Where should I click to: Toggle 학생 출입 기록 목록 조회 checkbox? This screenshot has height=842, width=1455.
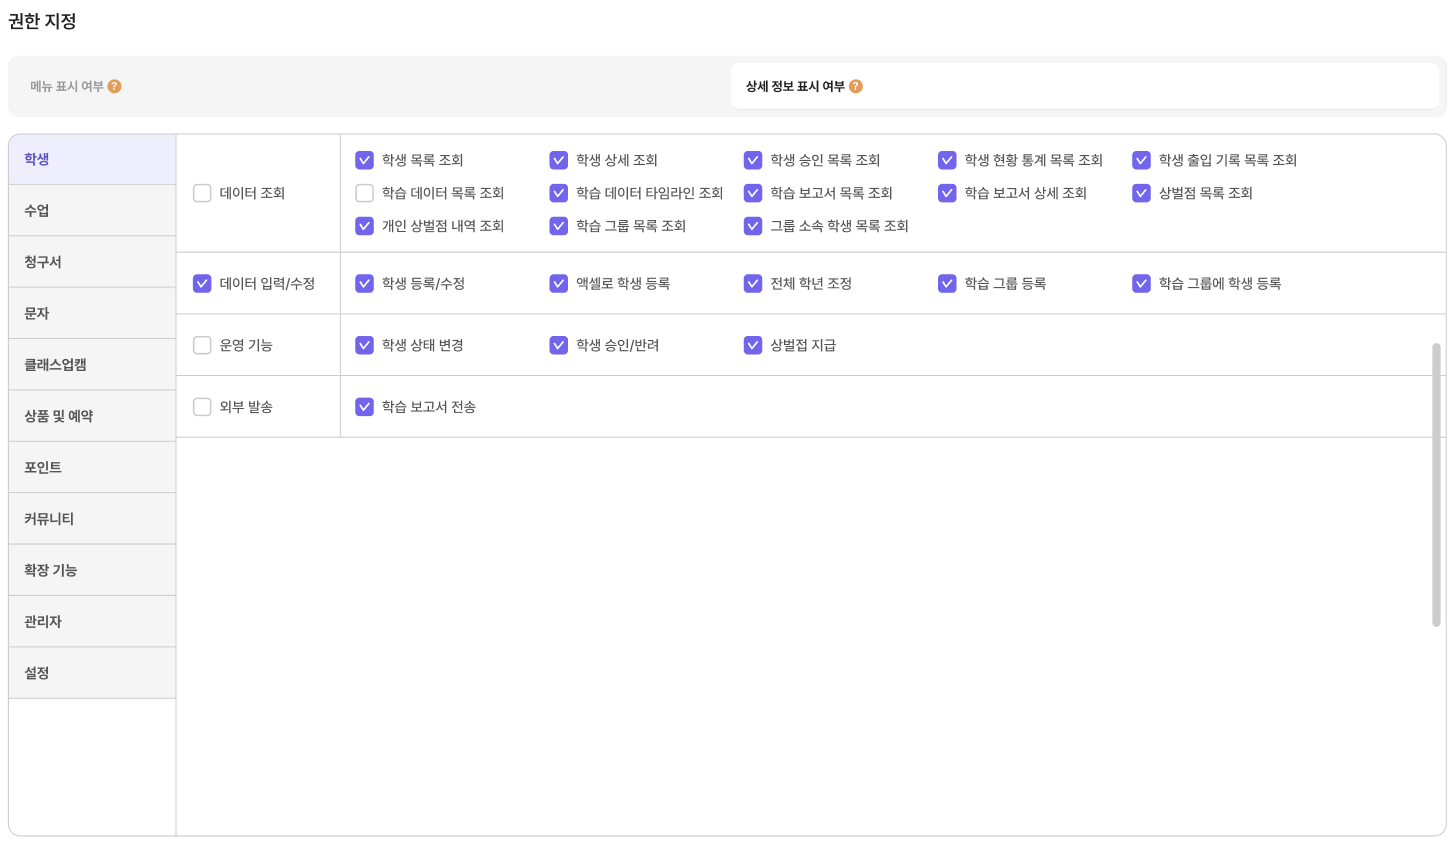pyautogui.click(x=1141, y=160)
